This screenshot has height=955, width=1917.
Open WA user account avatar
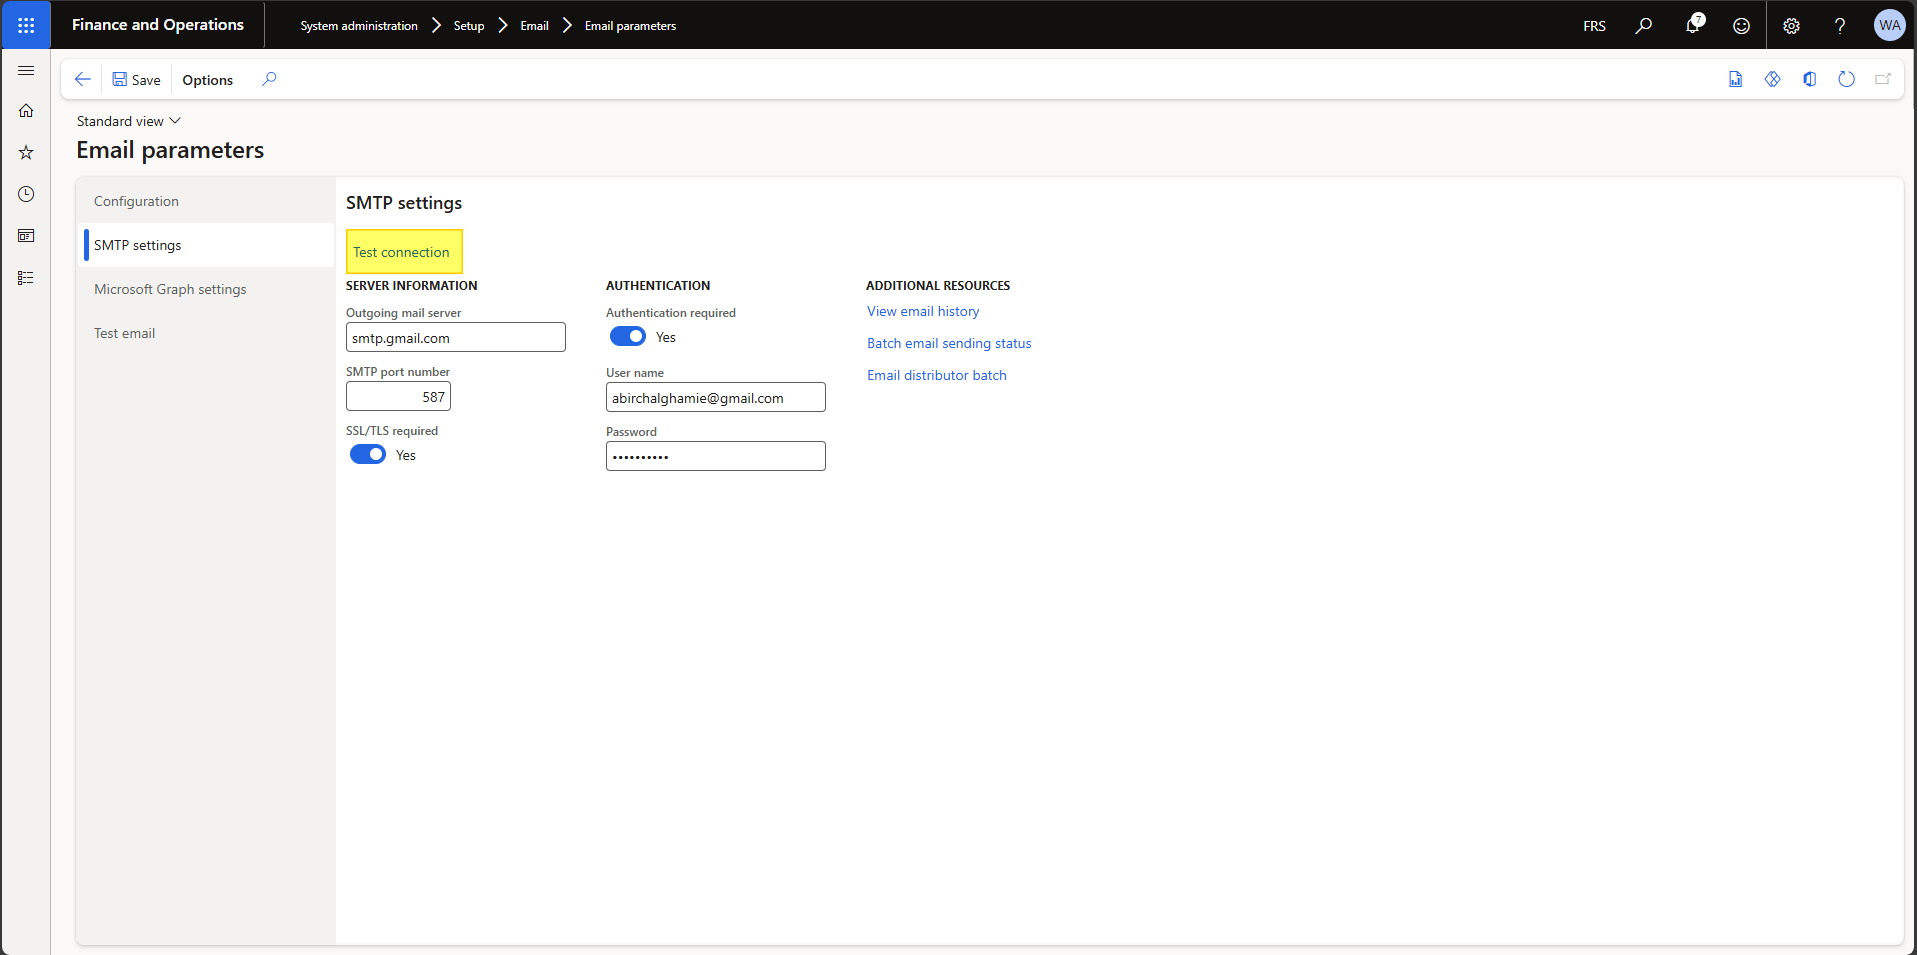[x=1889, y=26]
